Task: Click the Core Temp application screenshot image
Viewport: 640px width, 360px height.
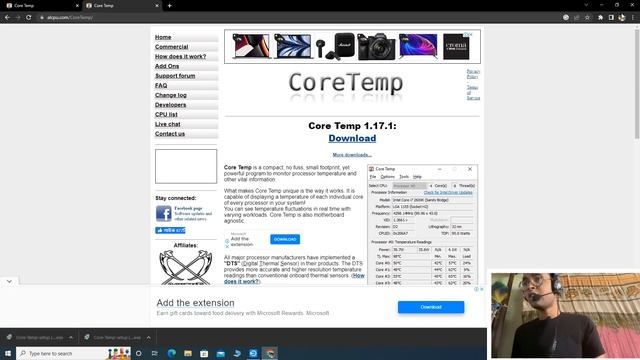Action: tap(422, 225)
